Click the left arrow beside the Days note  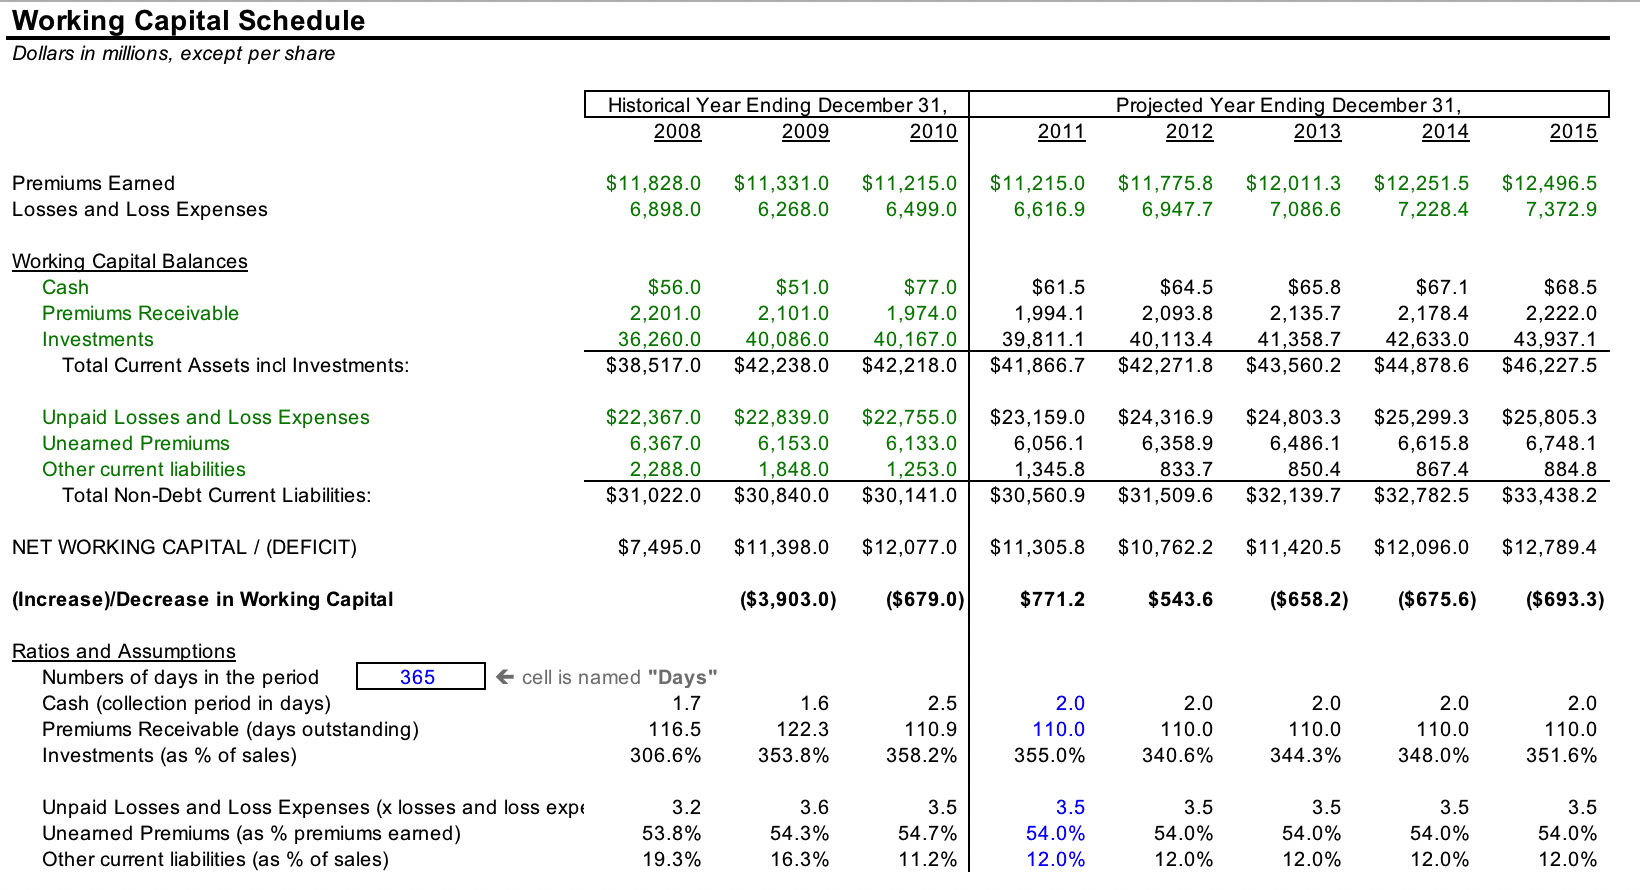tap(505, 677)
